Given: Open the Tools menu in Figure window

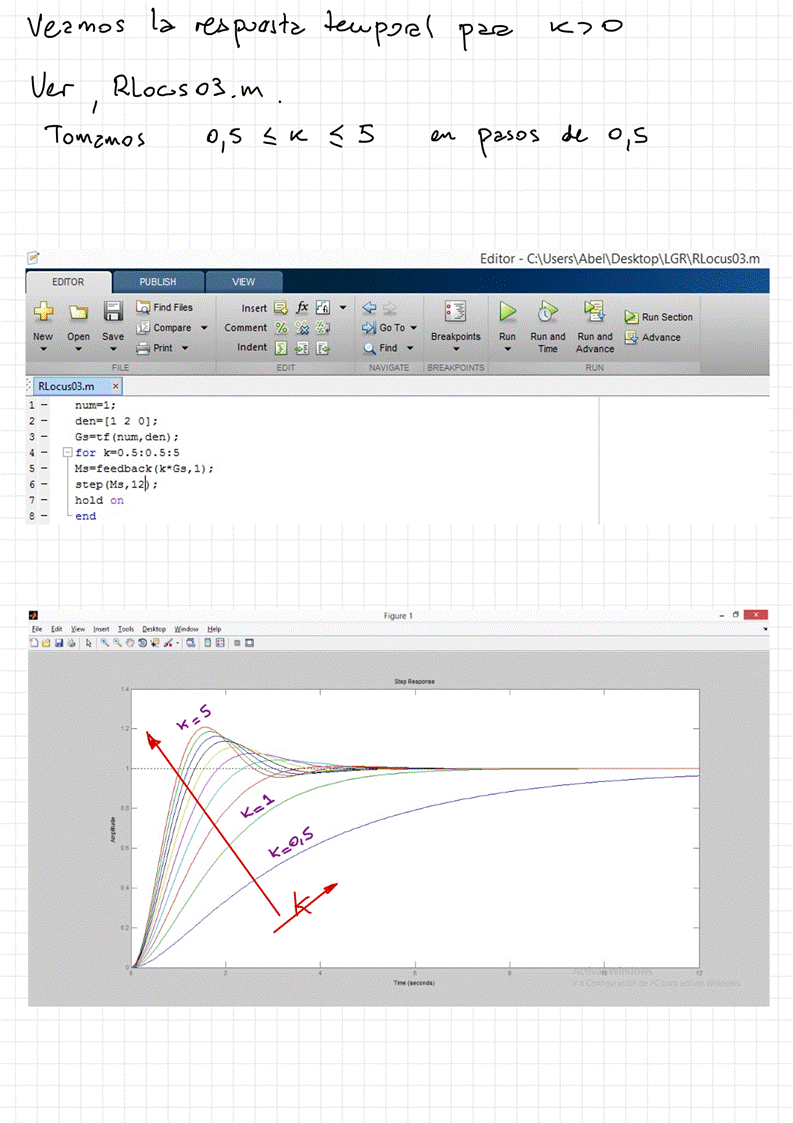Looking at the screenshot, I should coord(126,629).
